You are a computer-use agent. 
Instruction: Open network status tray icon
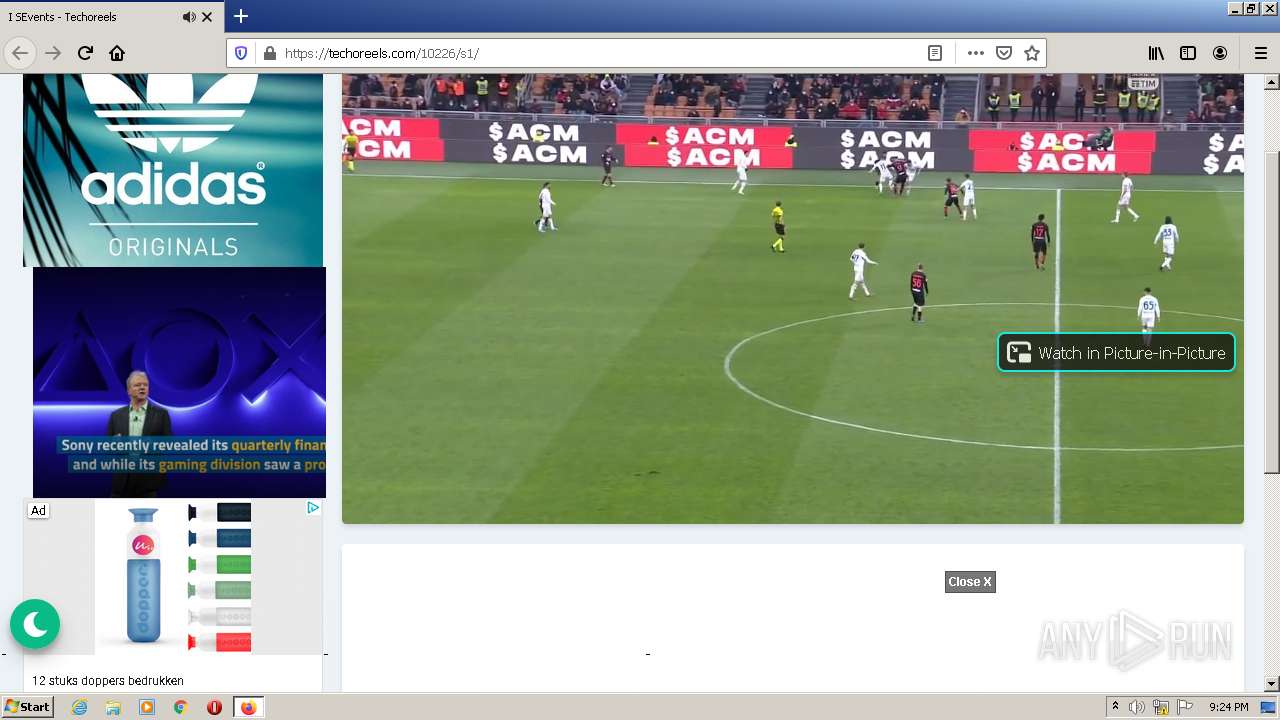point(1161,707)
